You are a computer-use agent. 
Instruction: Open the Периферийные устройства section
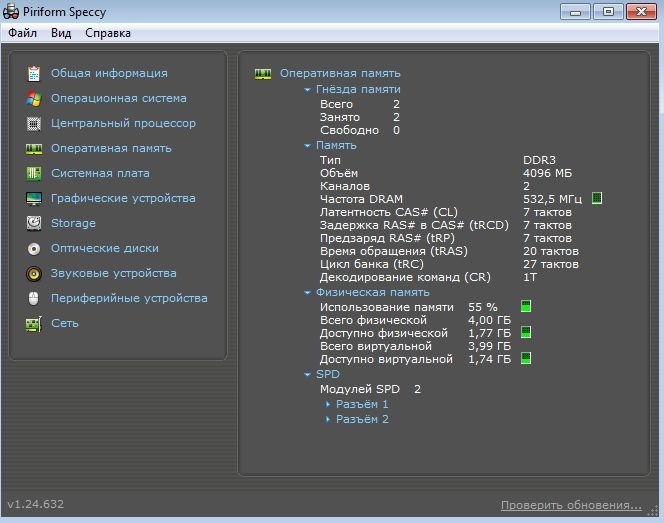(129, 298)
